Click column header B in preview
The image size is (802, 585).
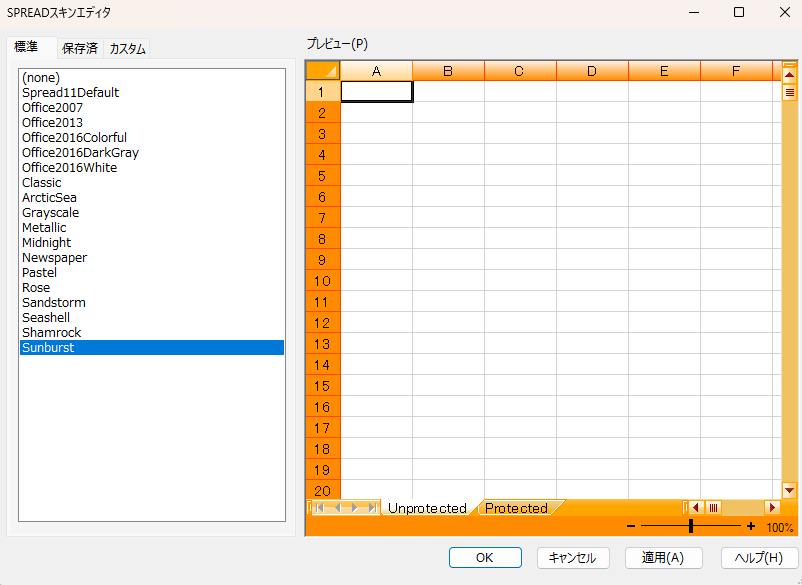click(x=448, y=71)
